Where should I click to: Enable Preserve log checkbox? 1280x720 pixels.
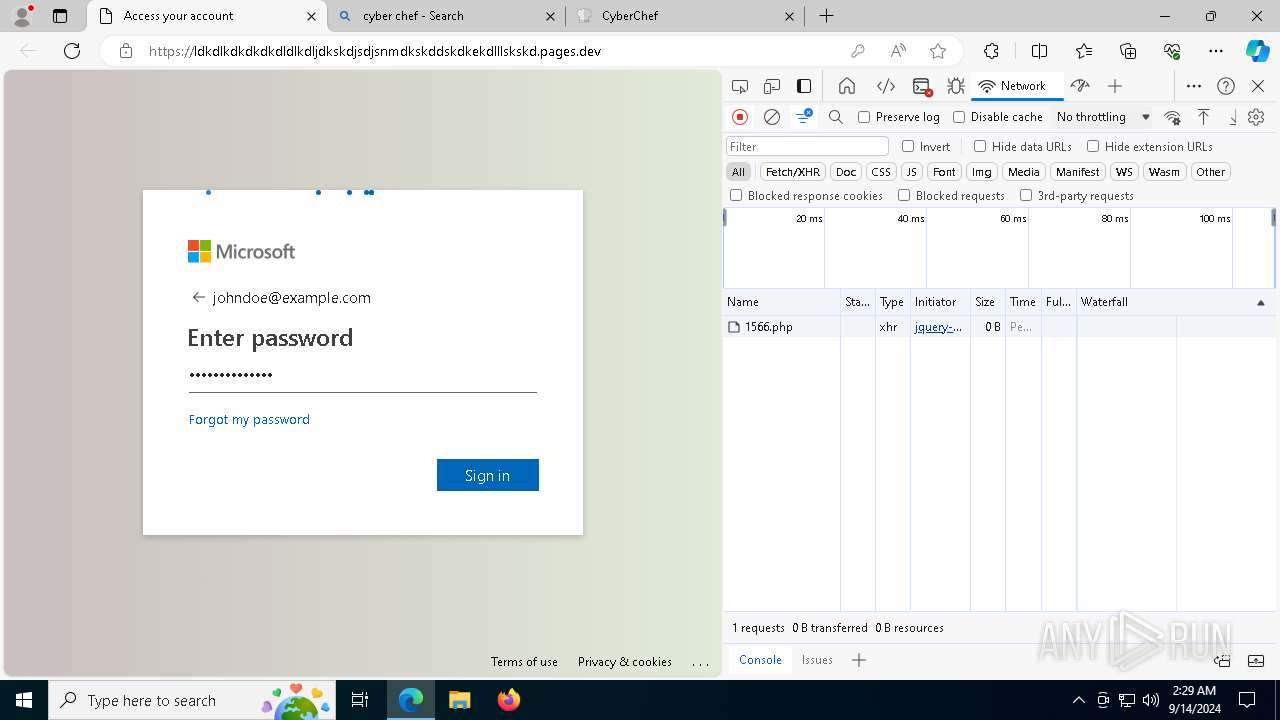pos(864,117)
